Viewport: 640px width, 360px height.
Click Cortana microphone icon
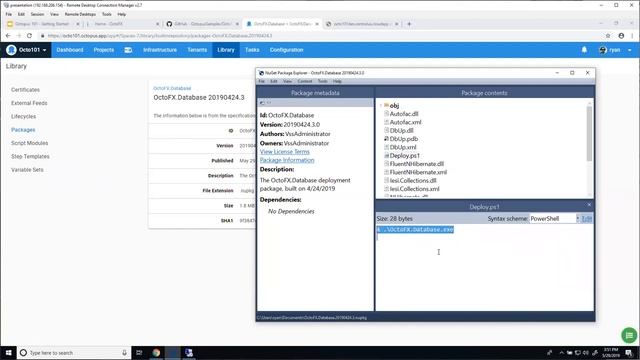point(124,353)
